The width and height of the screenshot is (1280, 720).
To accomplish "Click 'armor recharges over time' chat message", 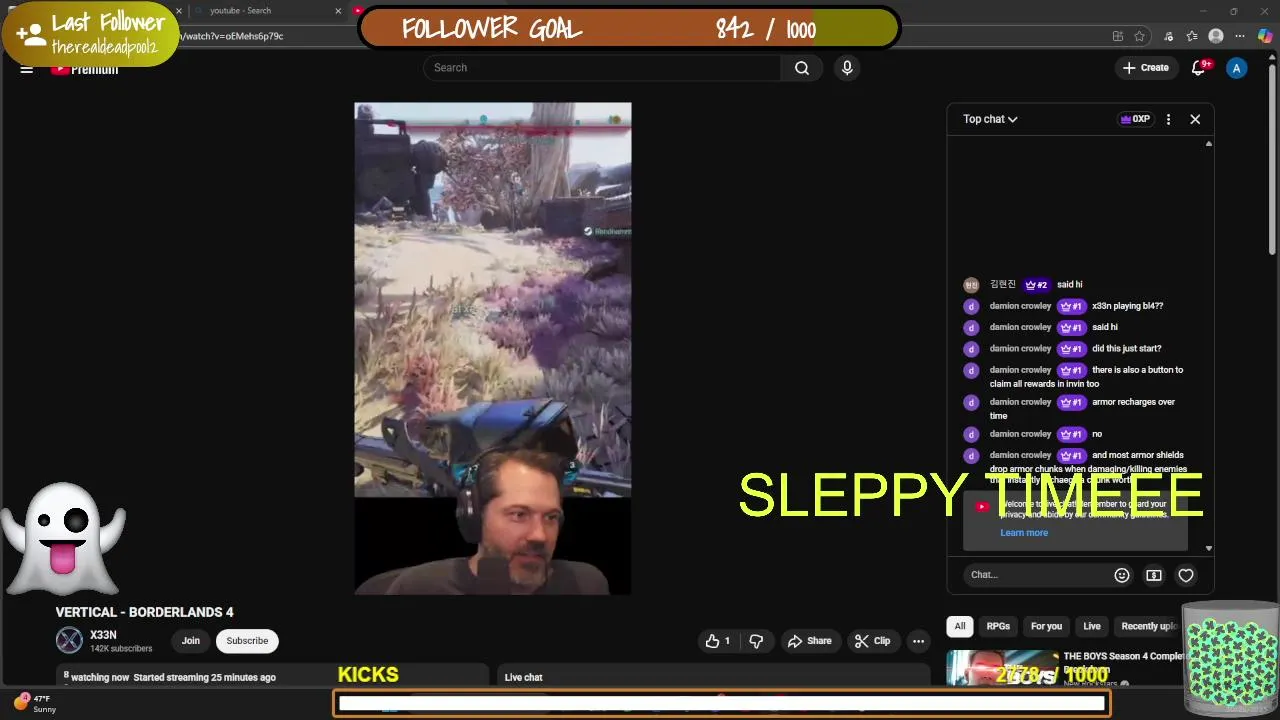I will pos(1082,408).
